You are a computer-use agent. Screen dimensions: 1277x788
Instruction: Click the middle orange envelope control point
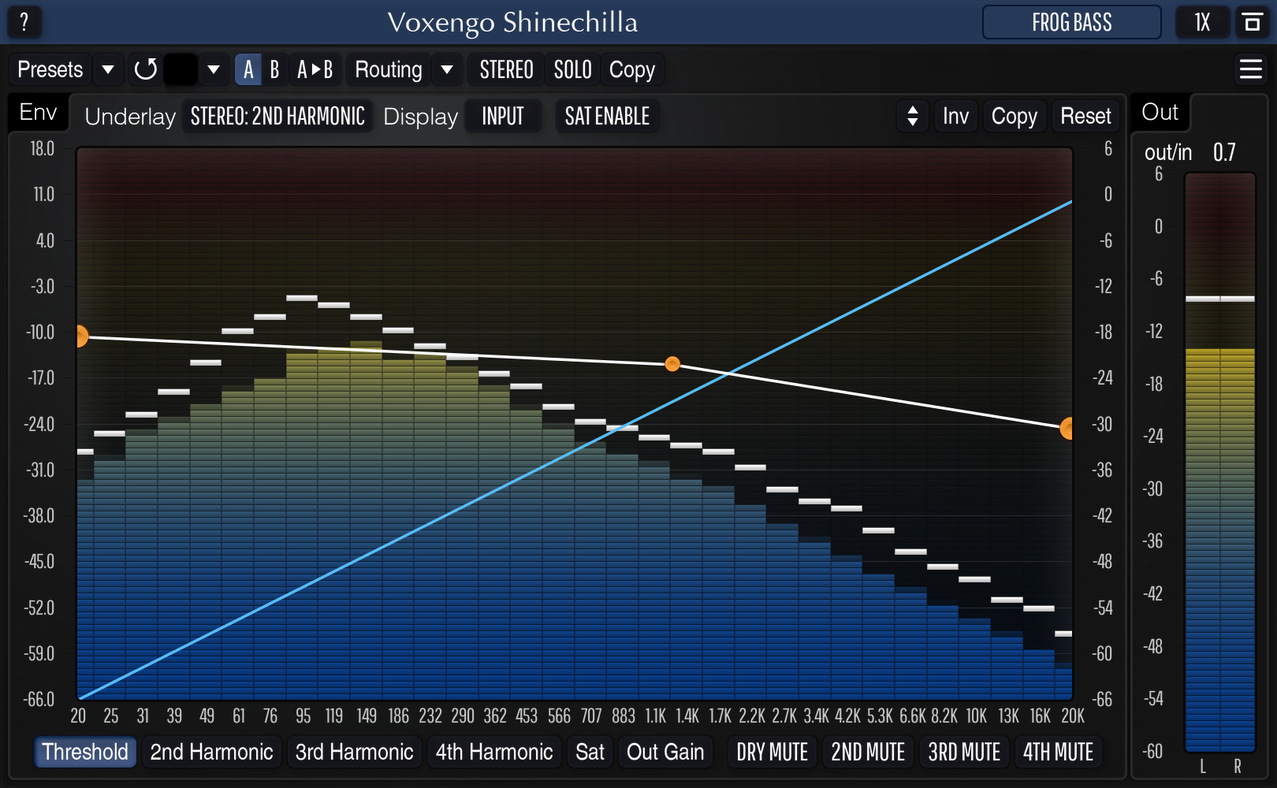[672, 364]
